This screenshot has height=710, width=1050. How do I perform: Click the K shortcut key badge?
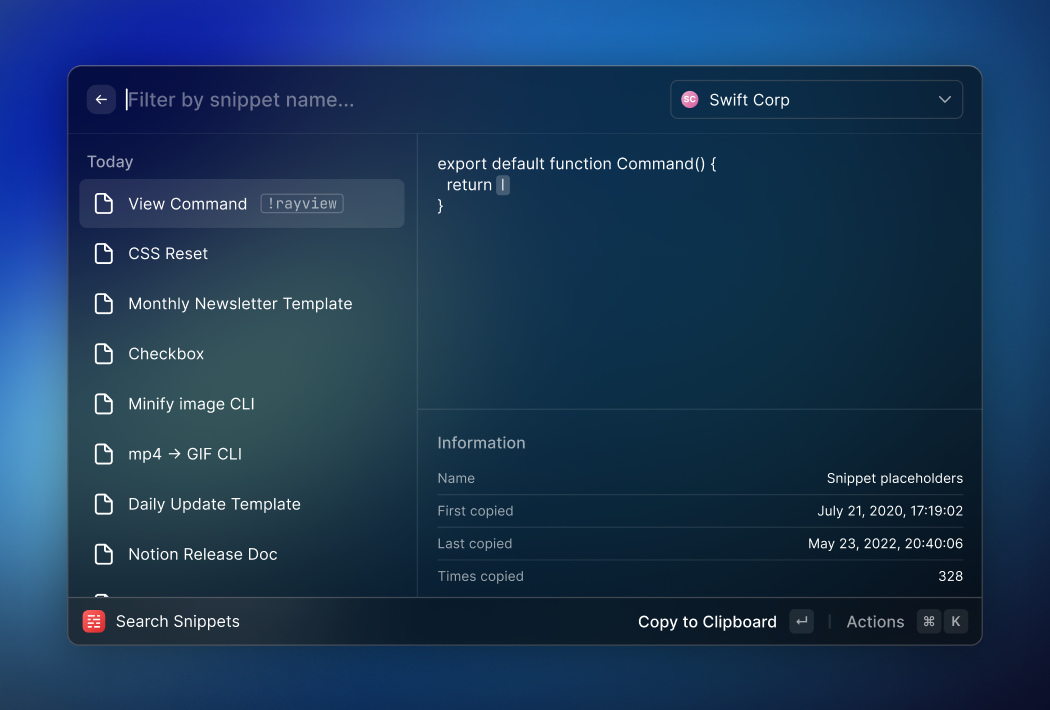coord(956,621)
